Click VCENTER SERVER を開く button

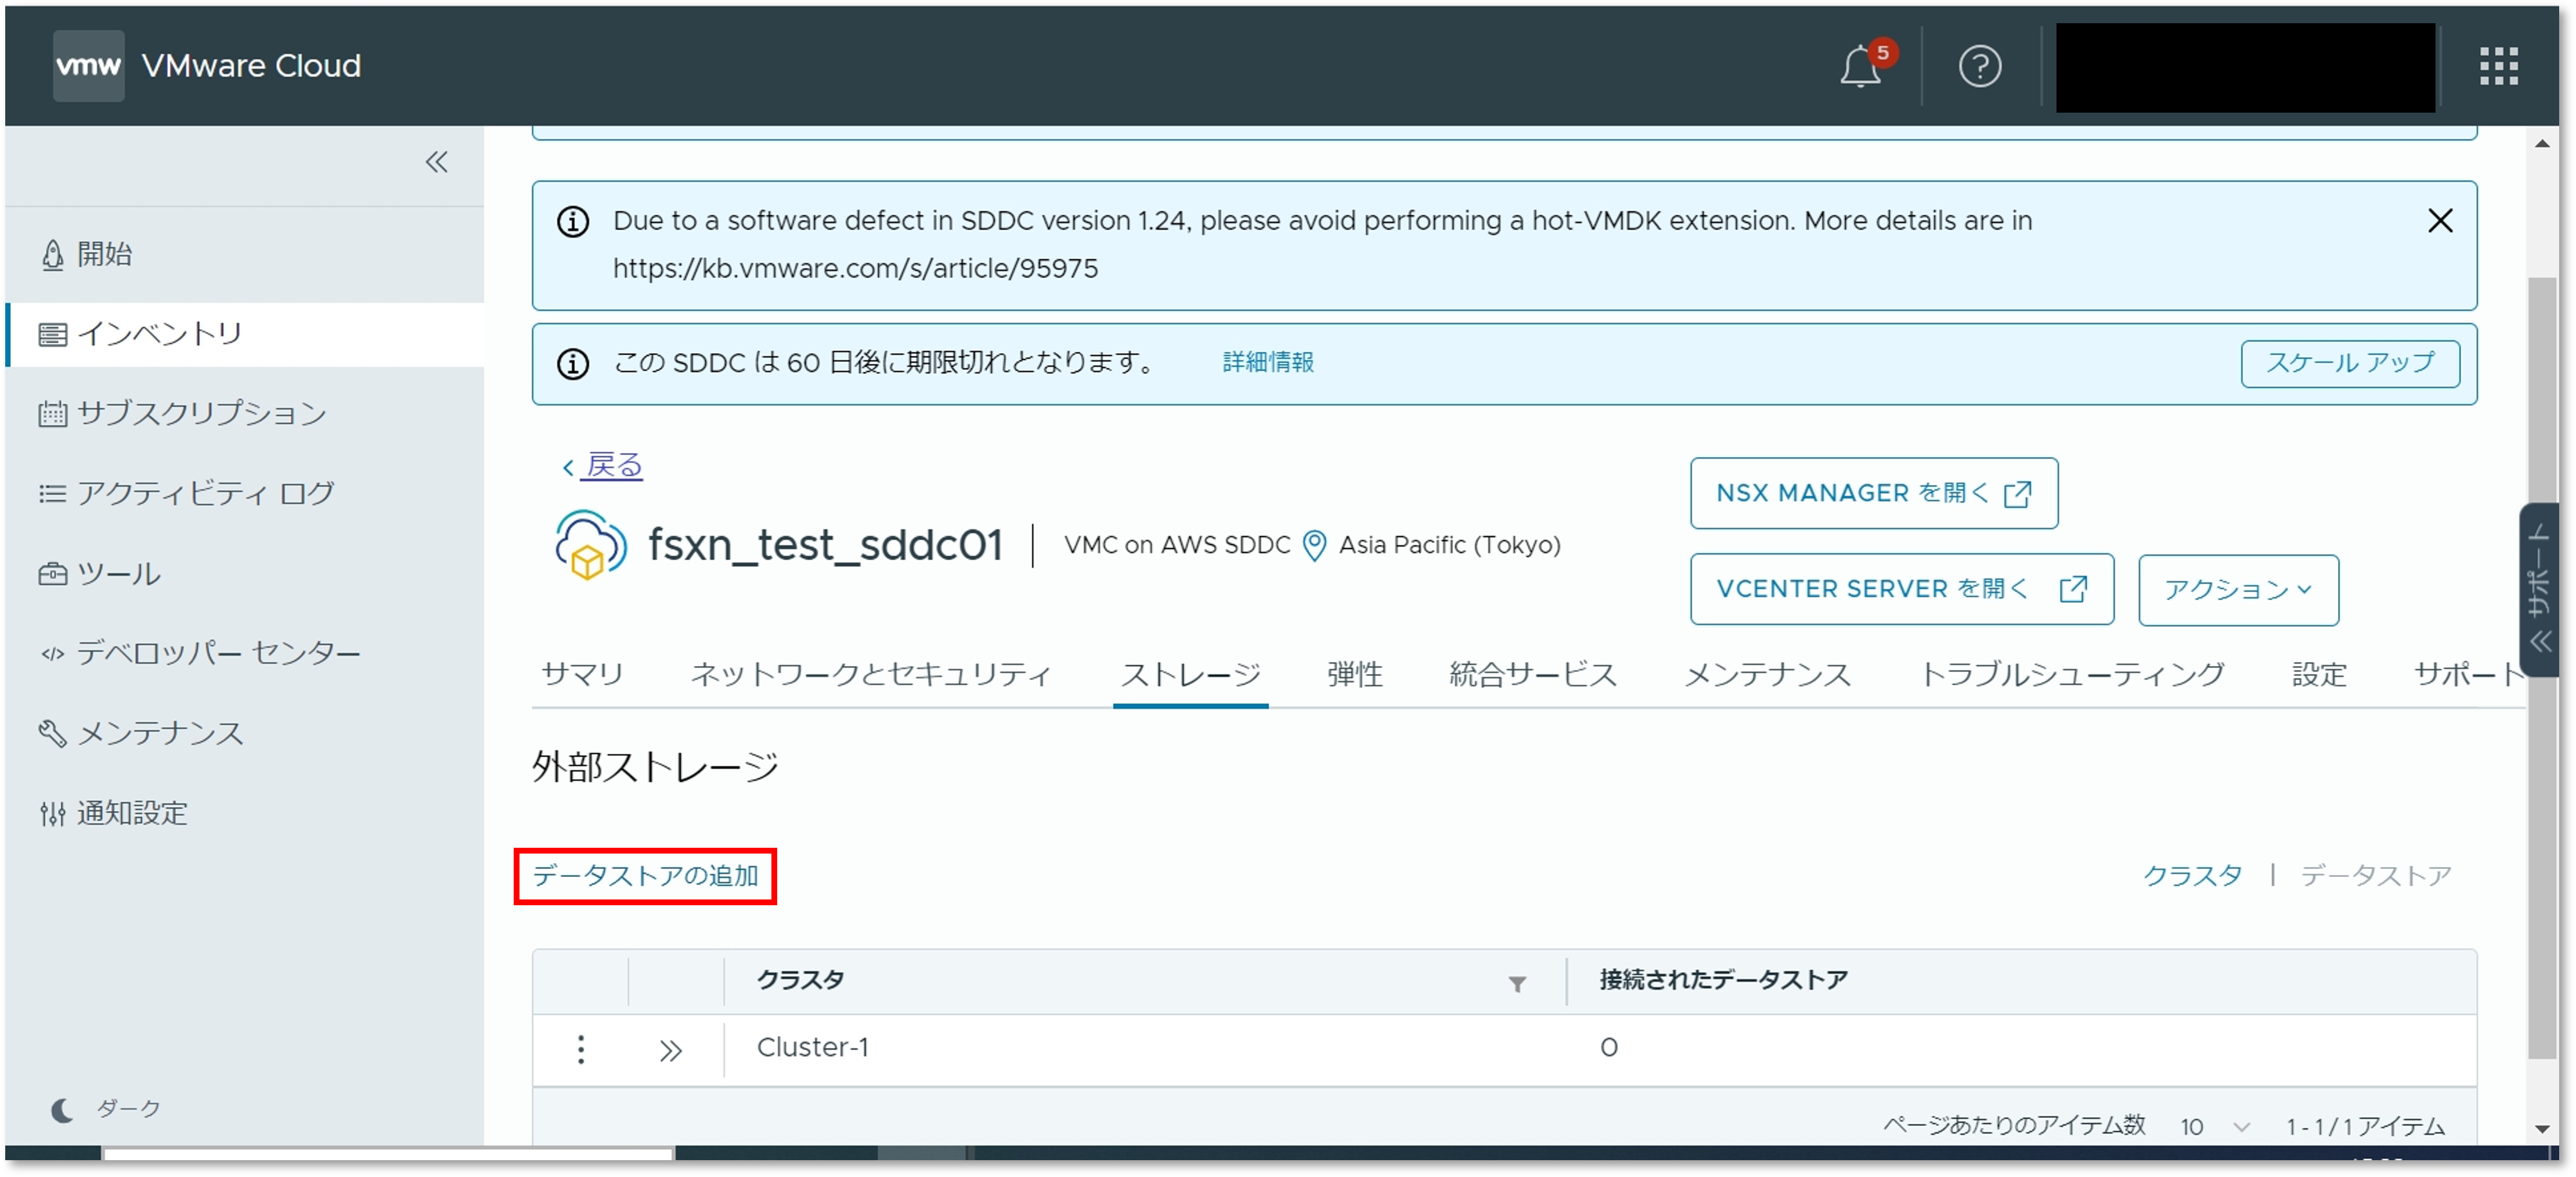[x=1901, y=589]
